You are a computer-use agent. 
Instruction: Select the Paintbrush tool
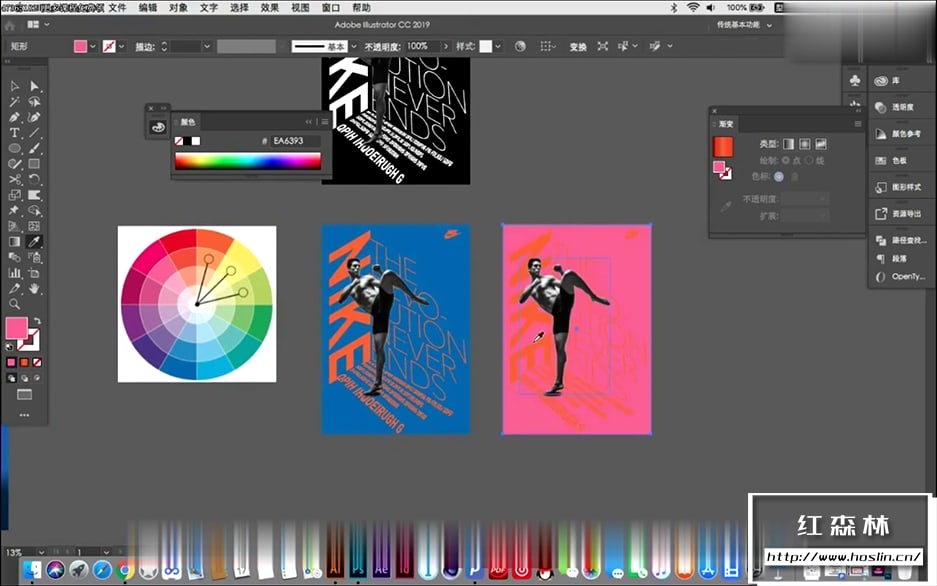tap(34, 148)
